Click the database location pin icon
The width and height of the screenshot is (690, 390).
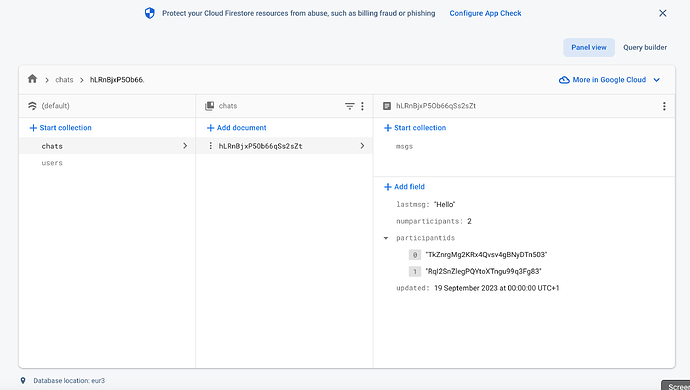23,380
